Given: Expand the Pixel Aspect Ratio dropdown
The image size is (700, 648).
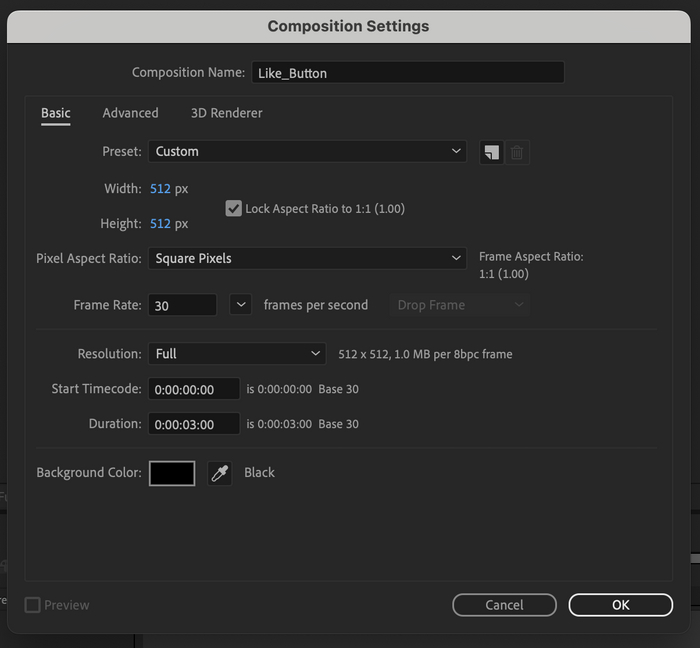Looking at the screenshot, I should pyautogui.click(x=307, y=258).
